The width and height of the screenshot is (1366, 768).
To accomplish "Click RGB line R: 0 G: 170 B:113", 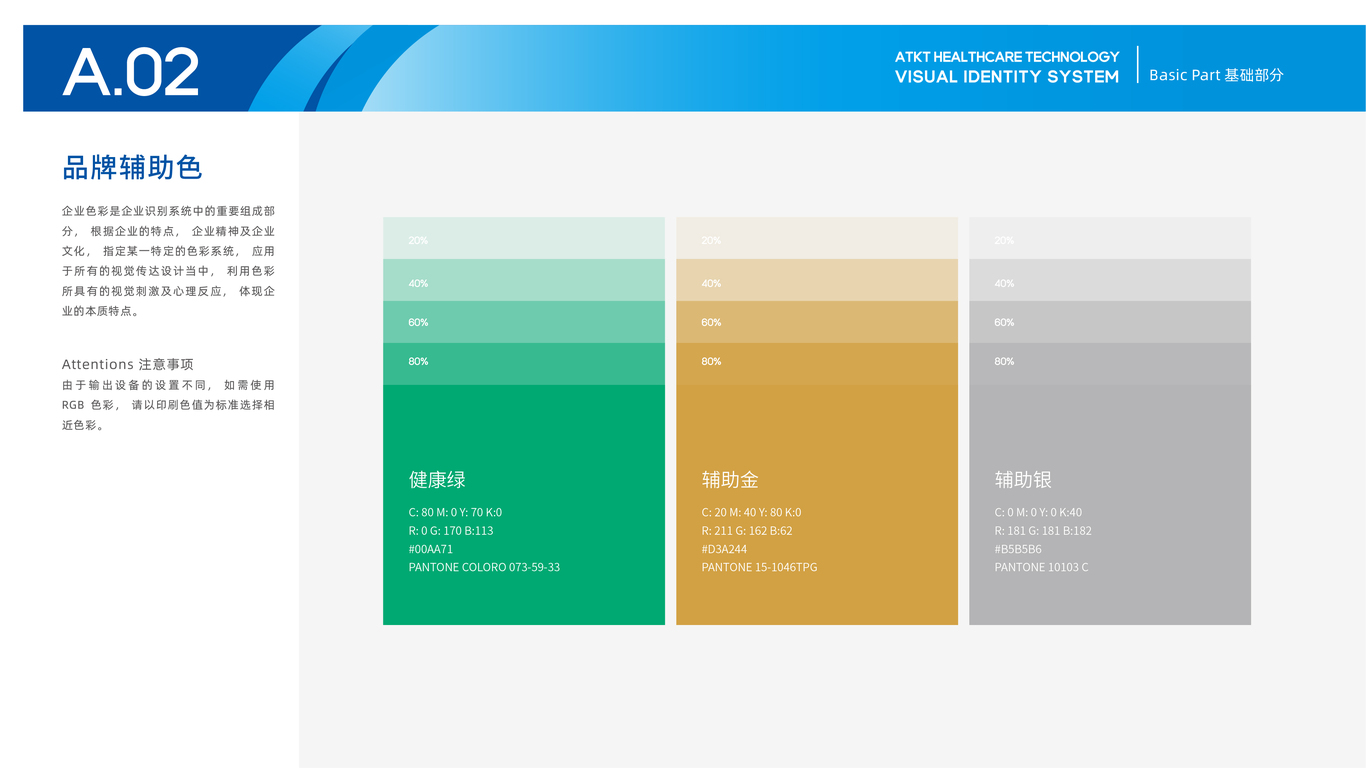I will coord(451,531).
